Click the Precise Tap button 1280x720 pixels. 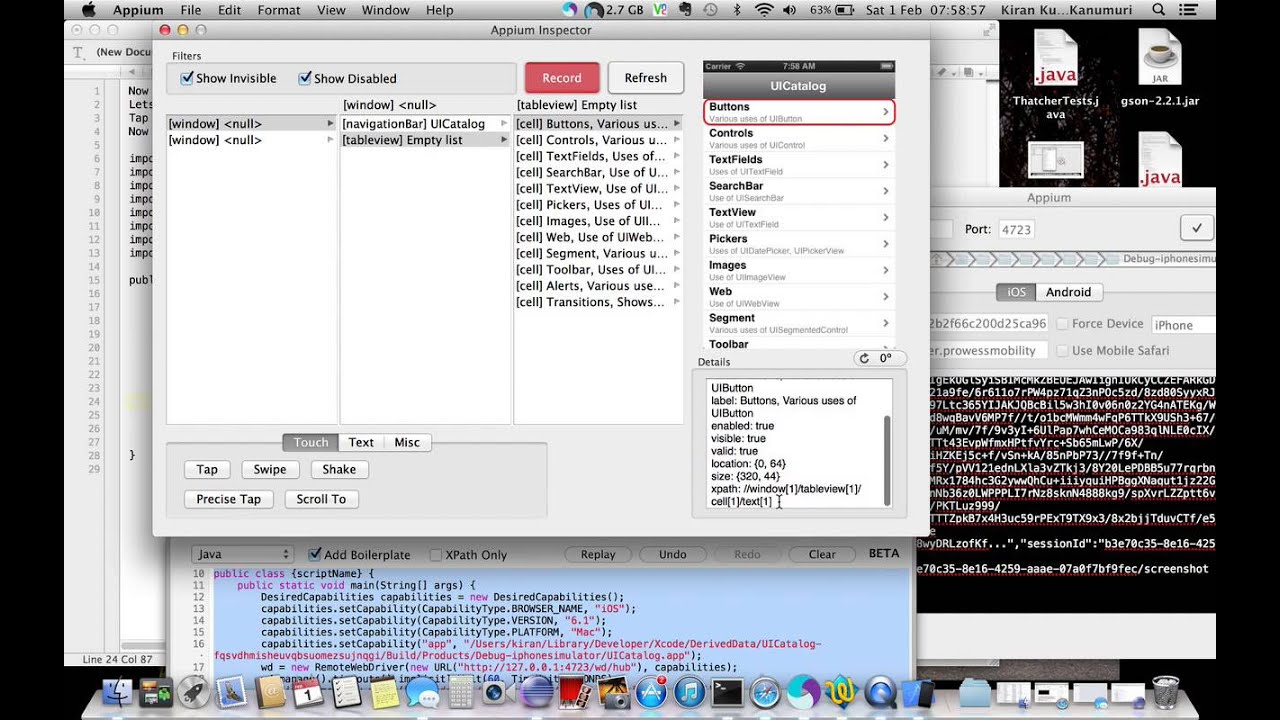coord(229,499)
